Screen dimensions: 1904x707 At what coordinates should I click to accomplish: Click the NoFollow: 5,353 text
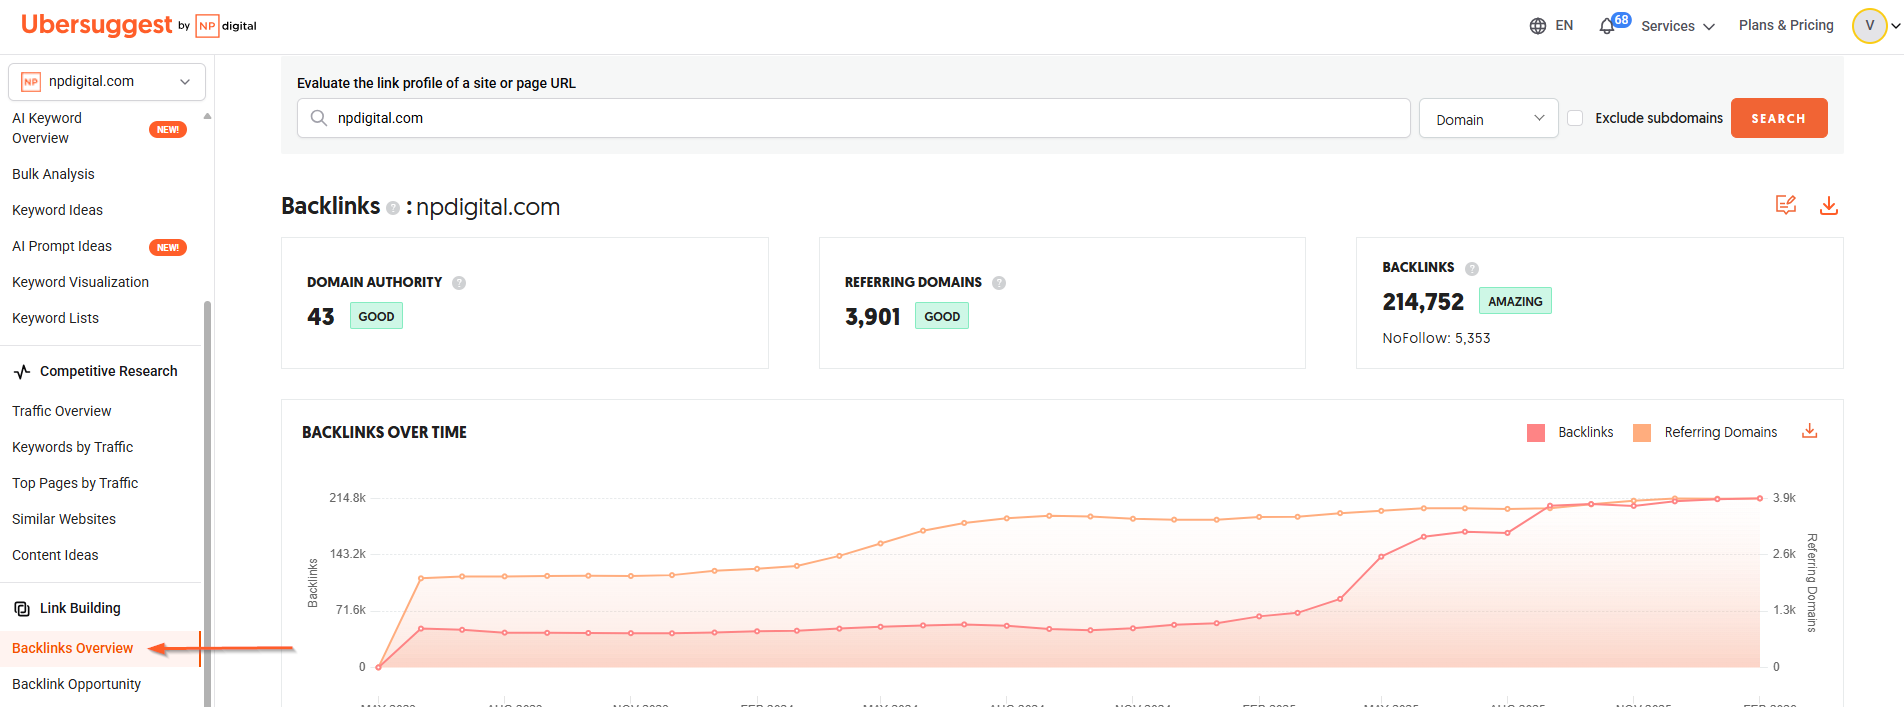click(x=1436, y=338)
